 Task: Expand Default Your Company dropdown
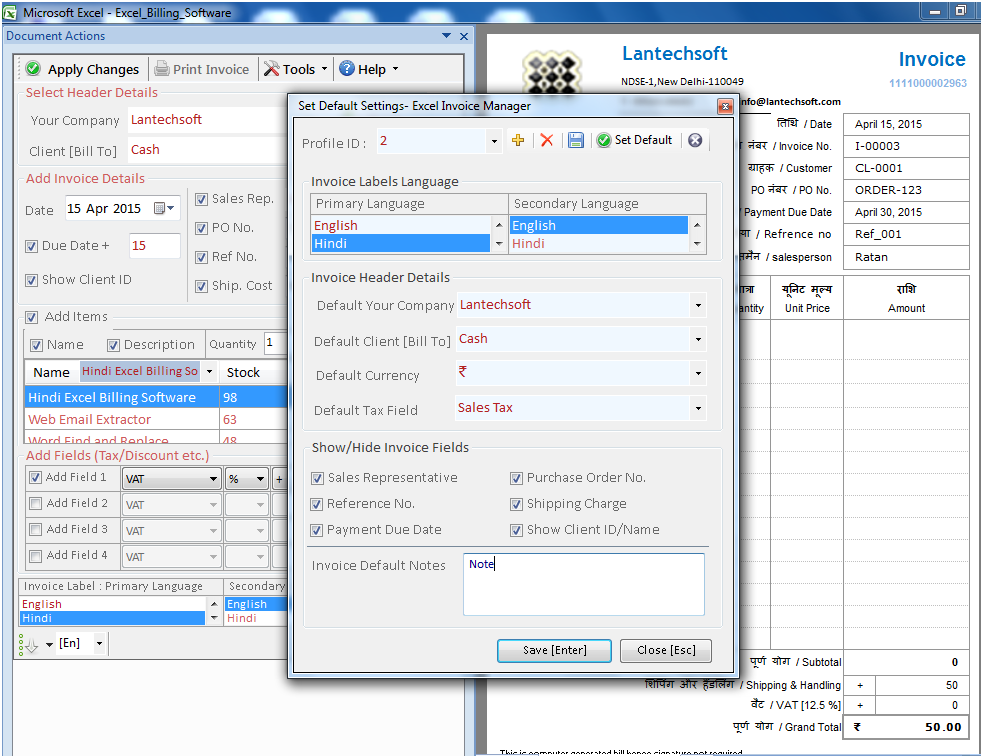(698, 306)
